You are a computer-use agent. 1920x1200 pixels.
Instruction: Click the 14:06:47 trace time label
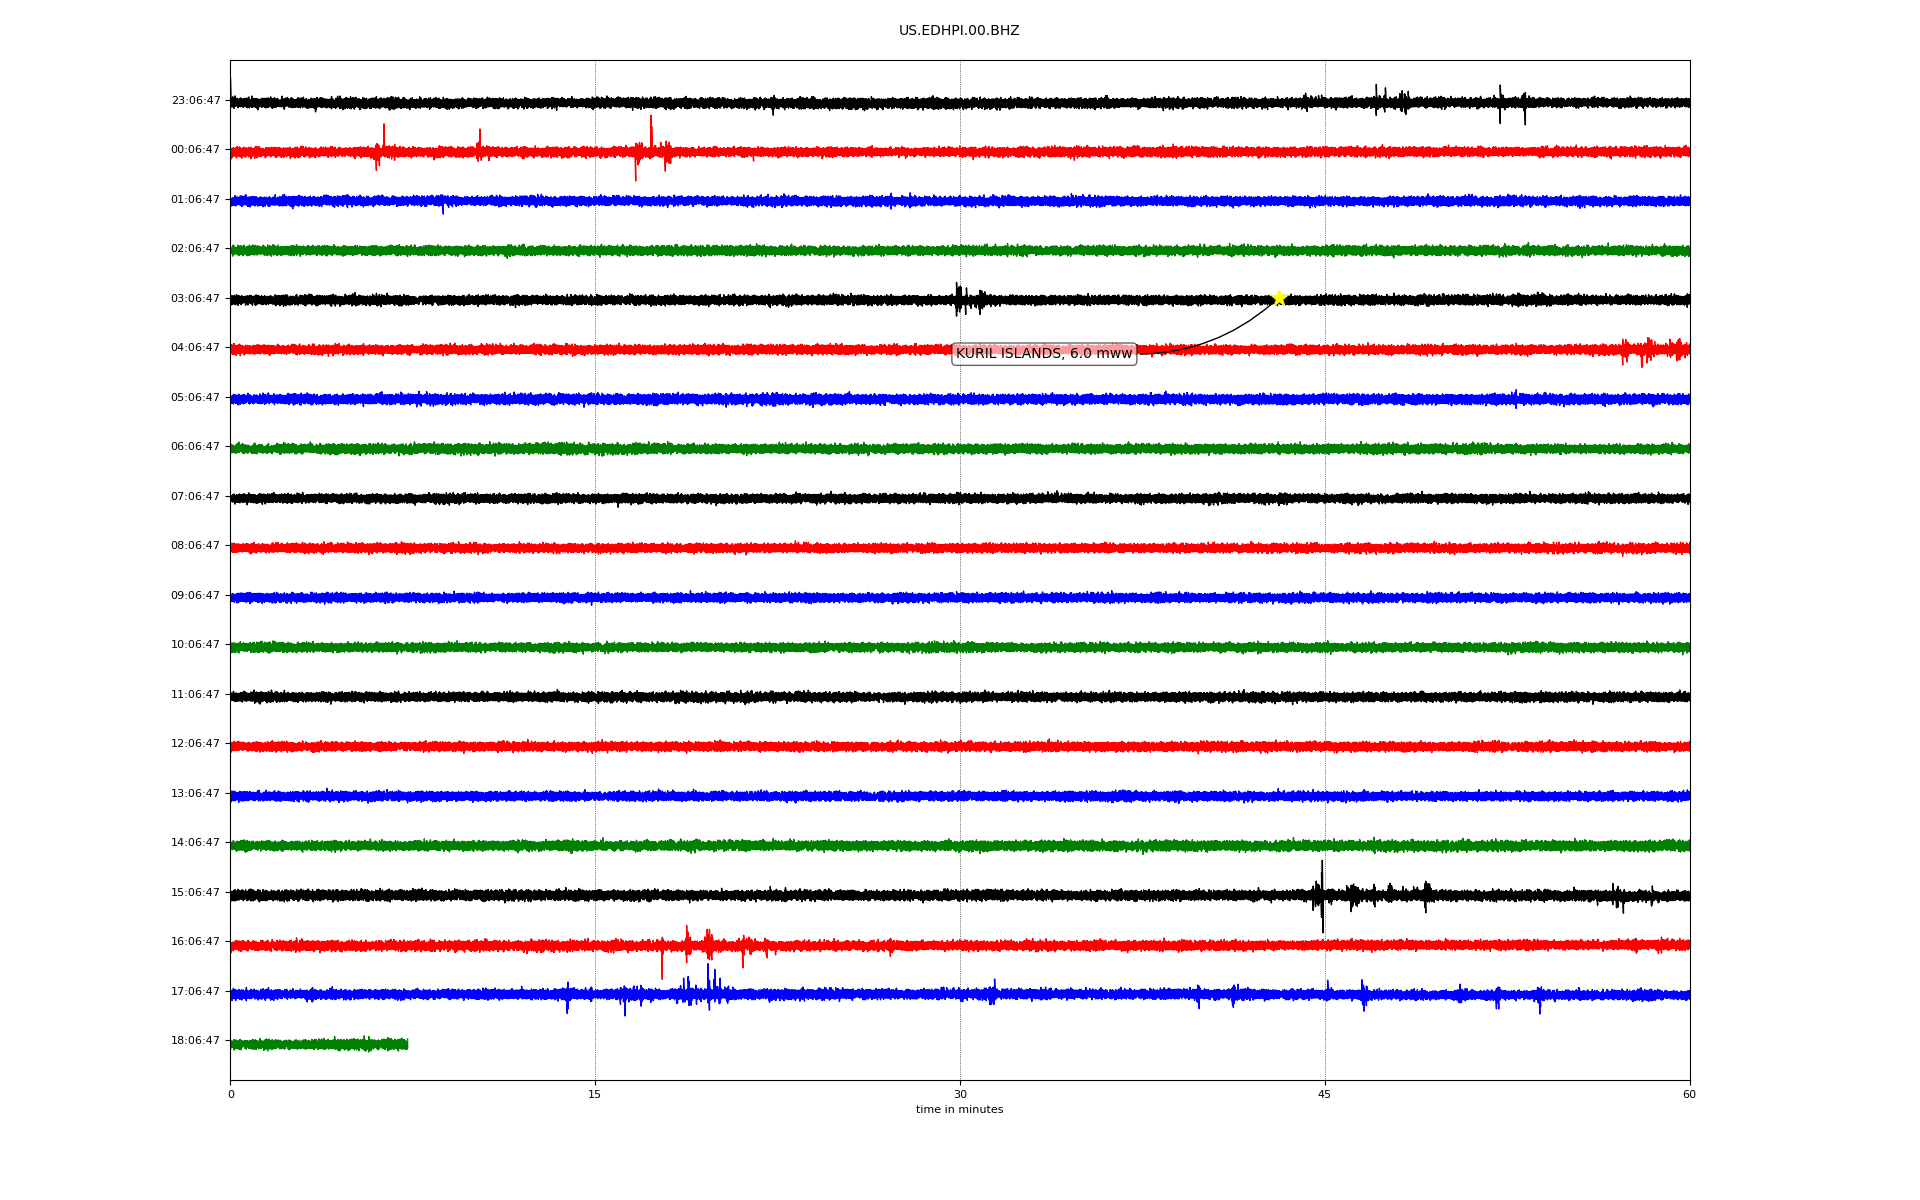click(195, 843)
